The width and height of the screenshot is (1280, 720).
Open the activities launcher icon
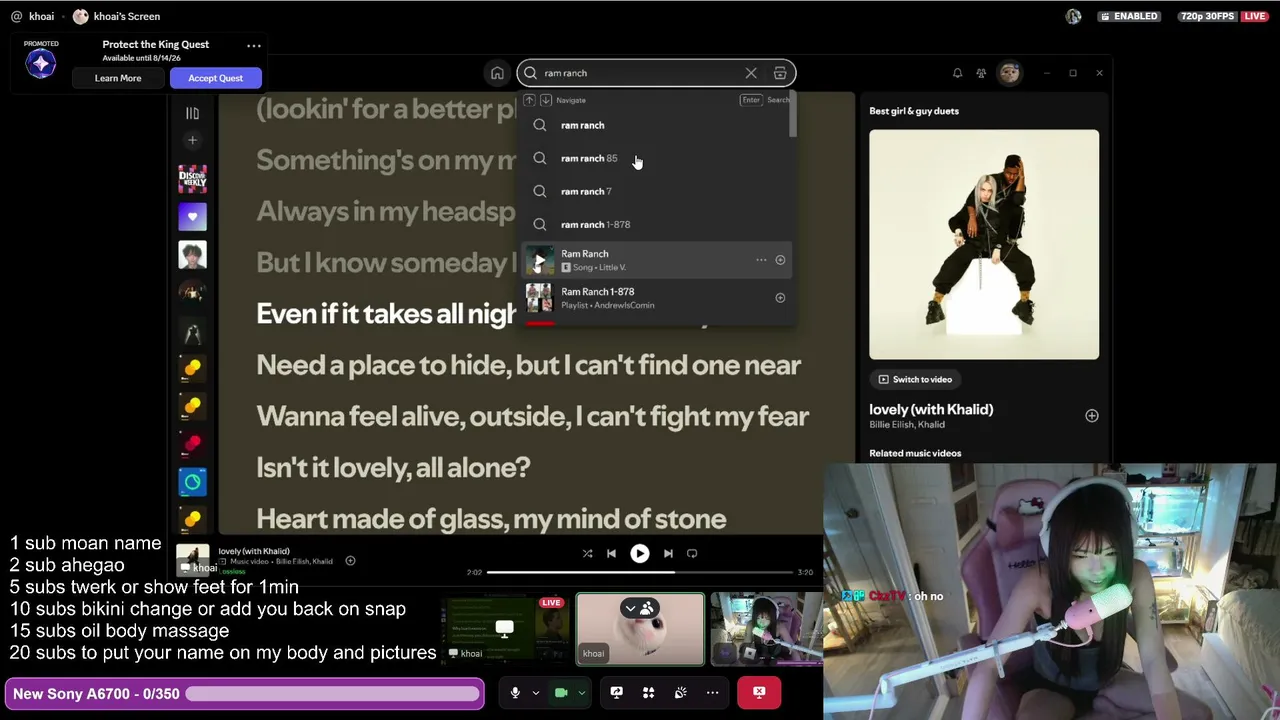click(648, 692)
